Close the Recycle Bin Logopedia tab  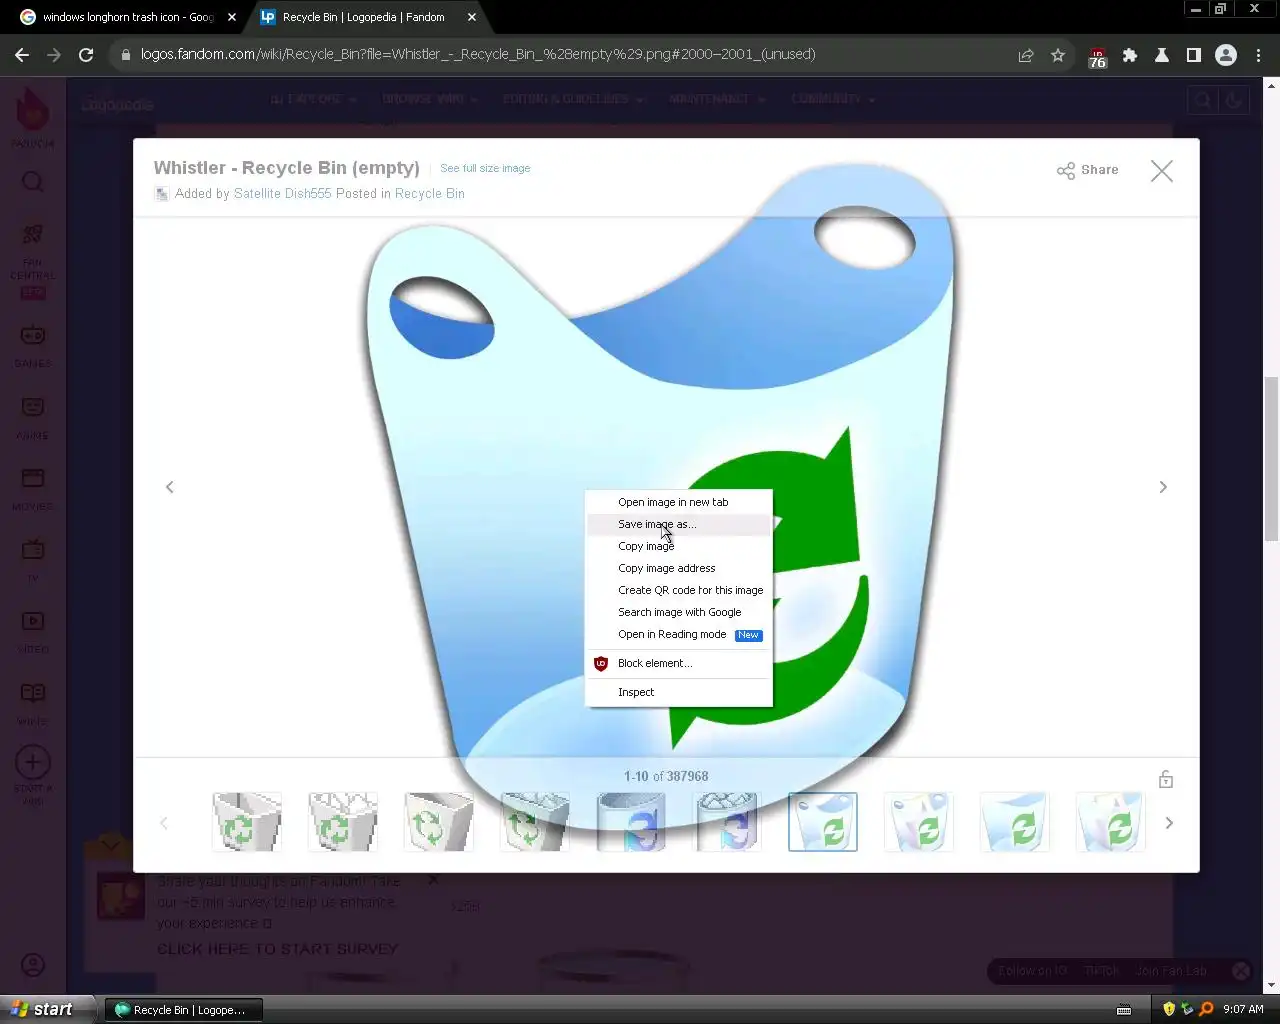[x=472, y=17]
